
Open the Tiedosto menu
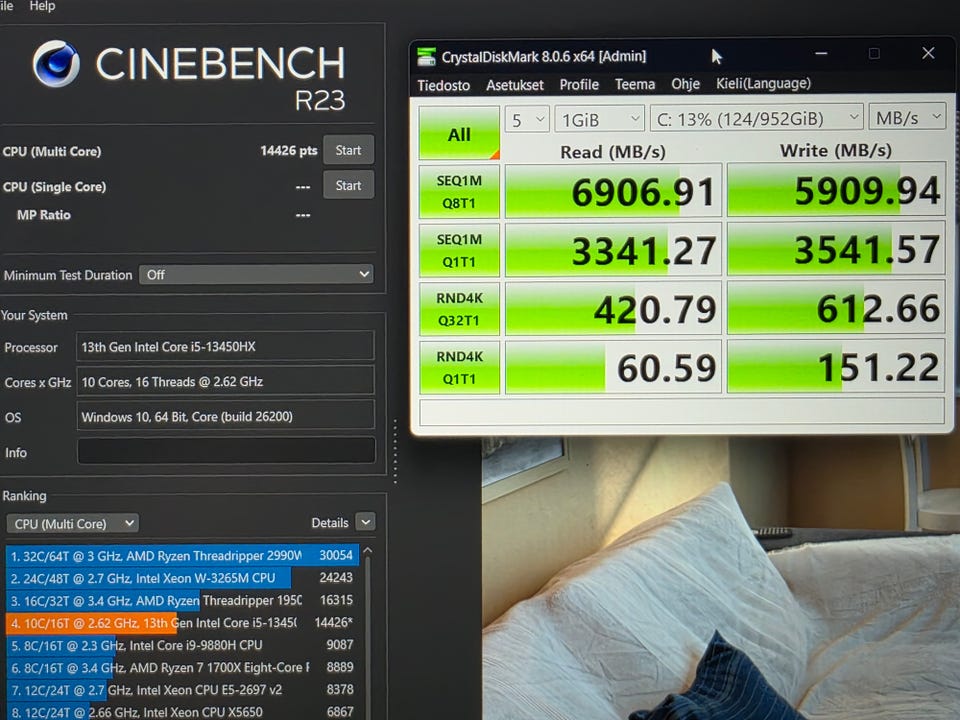tap(444, 85)
